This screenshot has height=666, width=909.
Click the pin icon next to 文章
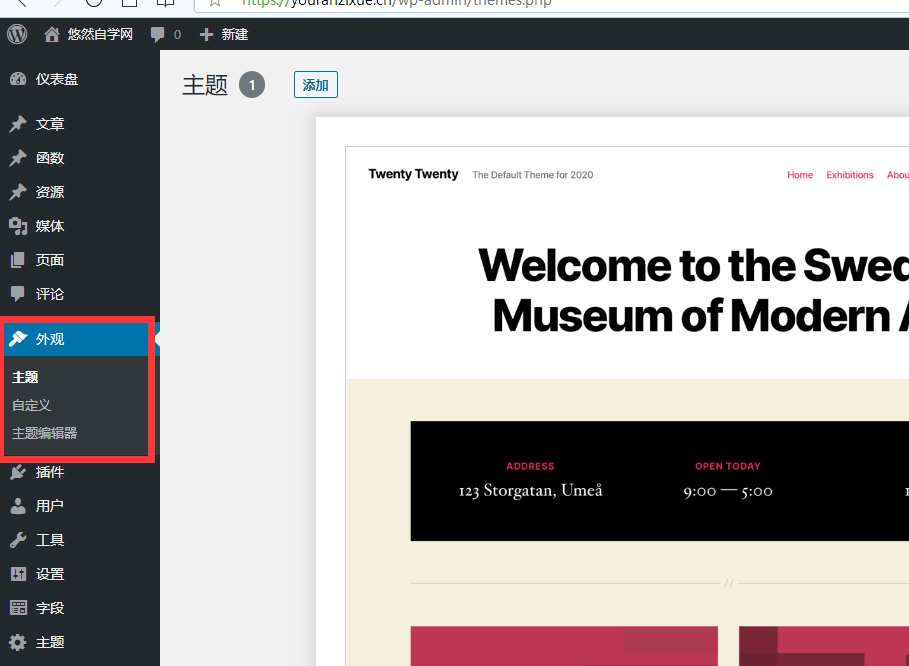coord(18,123)
